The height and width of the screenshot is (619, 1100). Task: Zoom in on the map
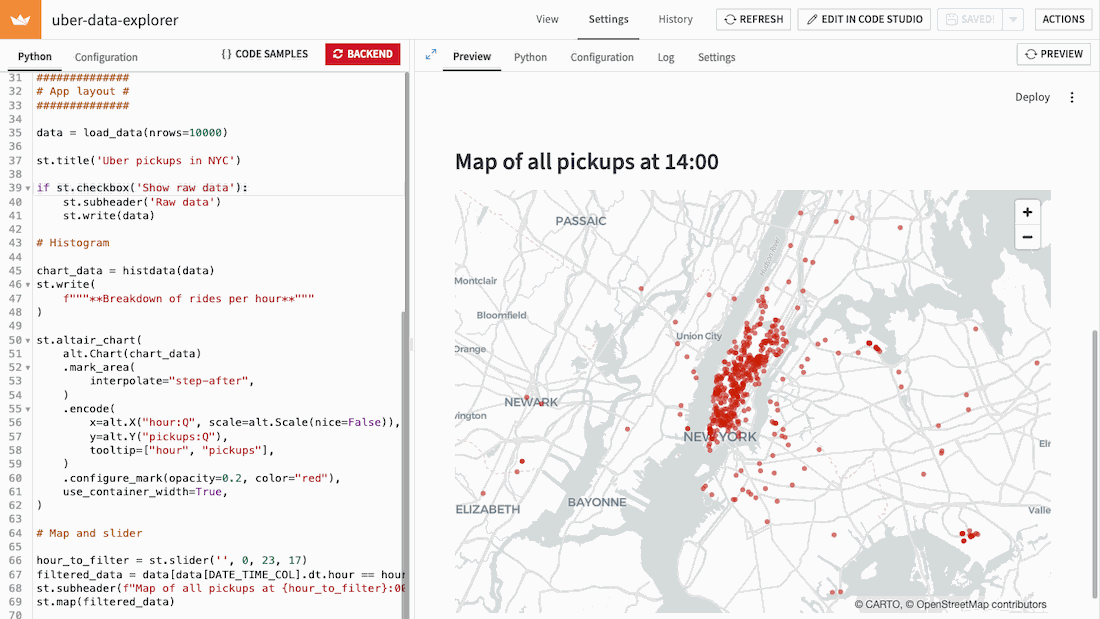[1027, 212]
